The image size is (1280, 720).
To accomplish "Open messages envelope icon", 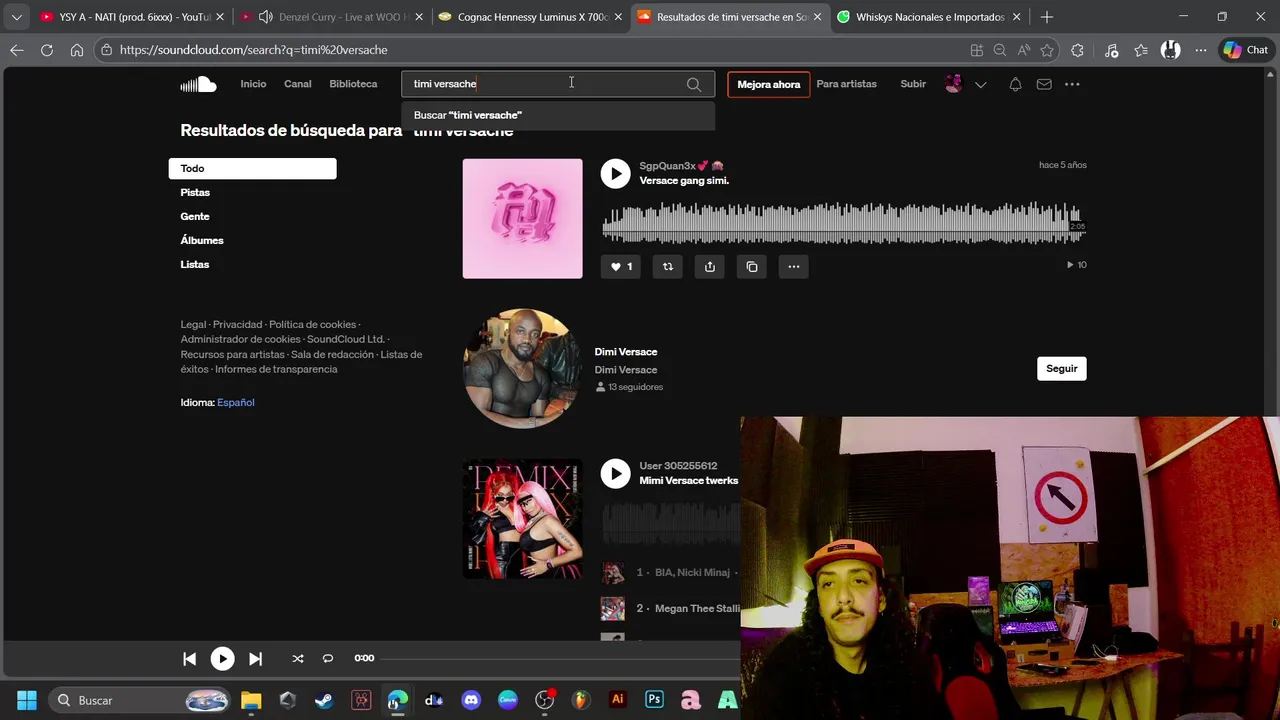I will pos(1044,84).
